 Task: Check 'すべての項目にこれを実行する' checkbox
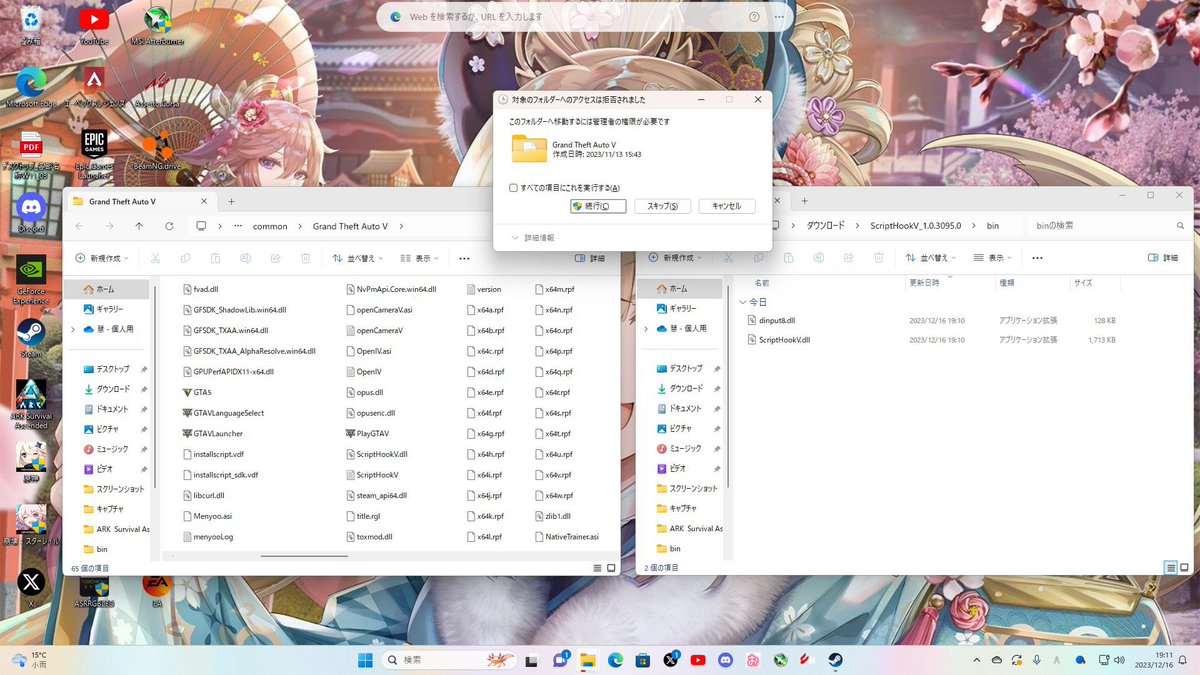pyautogui.click(x=513, y=187)
